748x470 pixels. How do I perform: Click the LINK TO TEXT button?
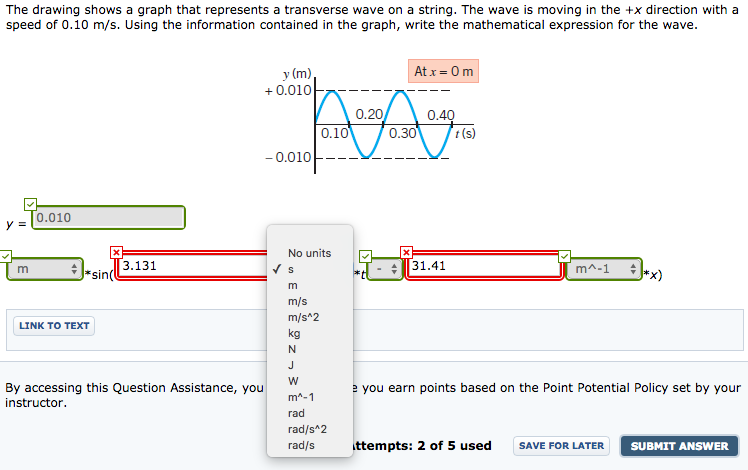(54, 326)
